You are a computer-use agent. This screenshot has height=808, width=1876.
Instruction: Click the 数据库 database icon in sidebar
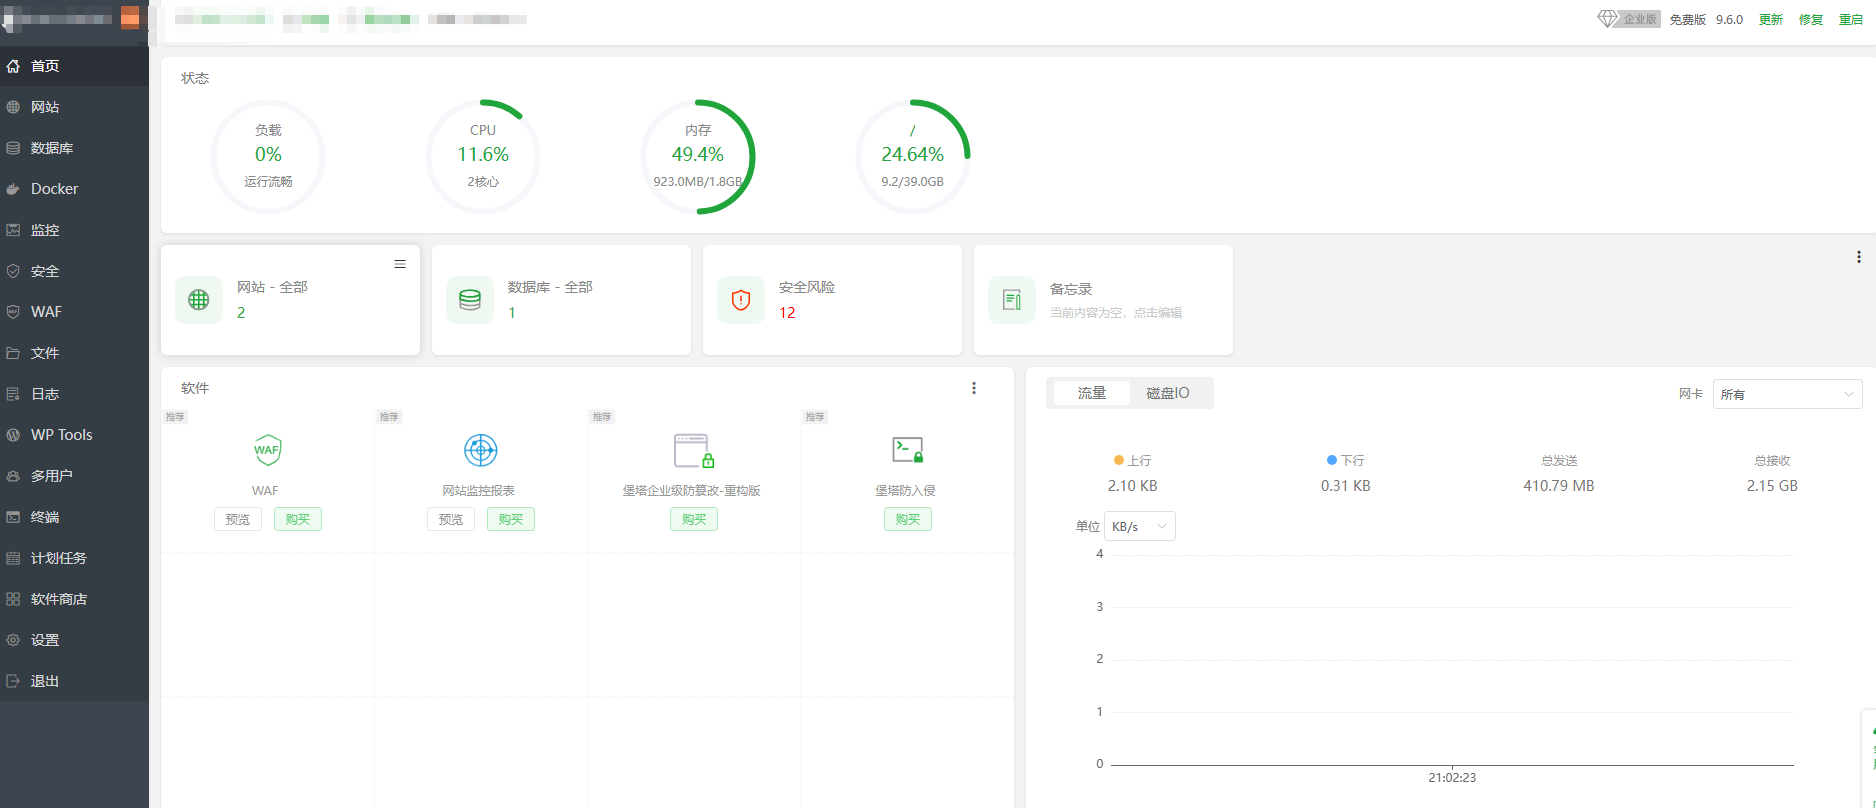coord(13,148)
